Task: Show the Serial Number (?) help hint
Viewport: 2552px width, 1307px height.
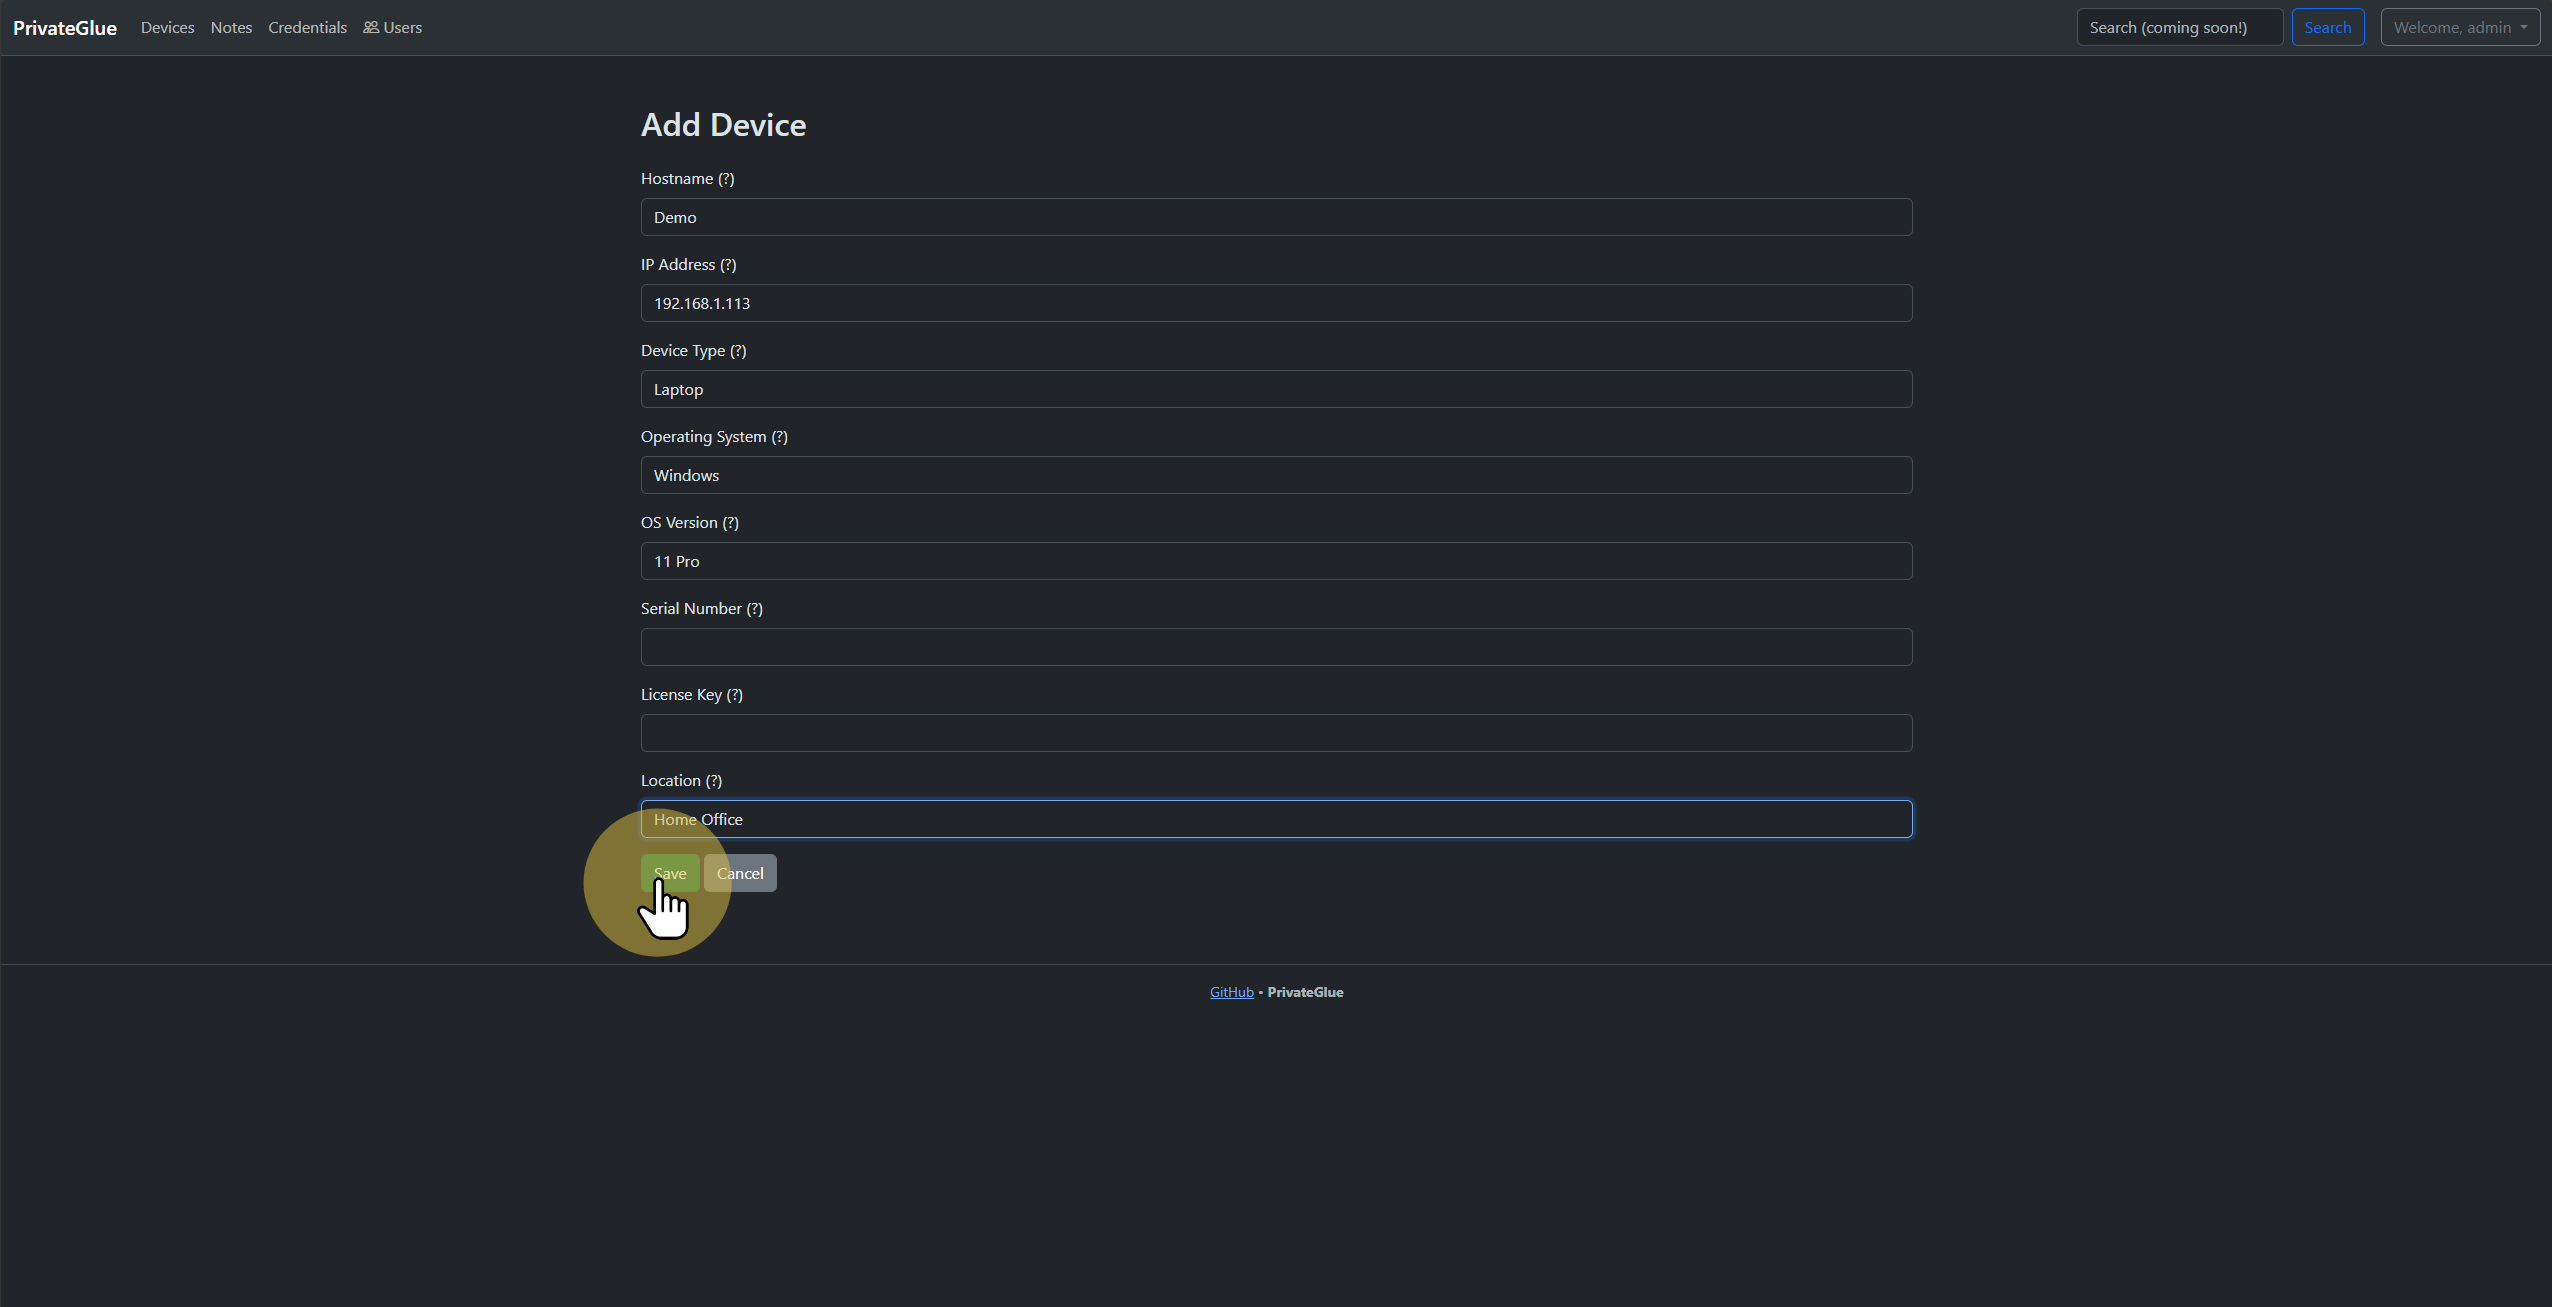Action: pos(755,609)
